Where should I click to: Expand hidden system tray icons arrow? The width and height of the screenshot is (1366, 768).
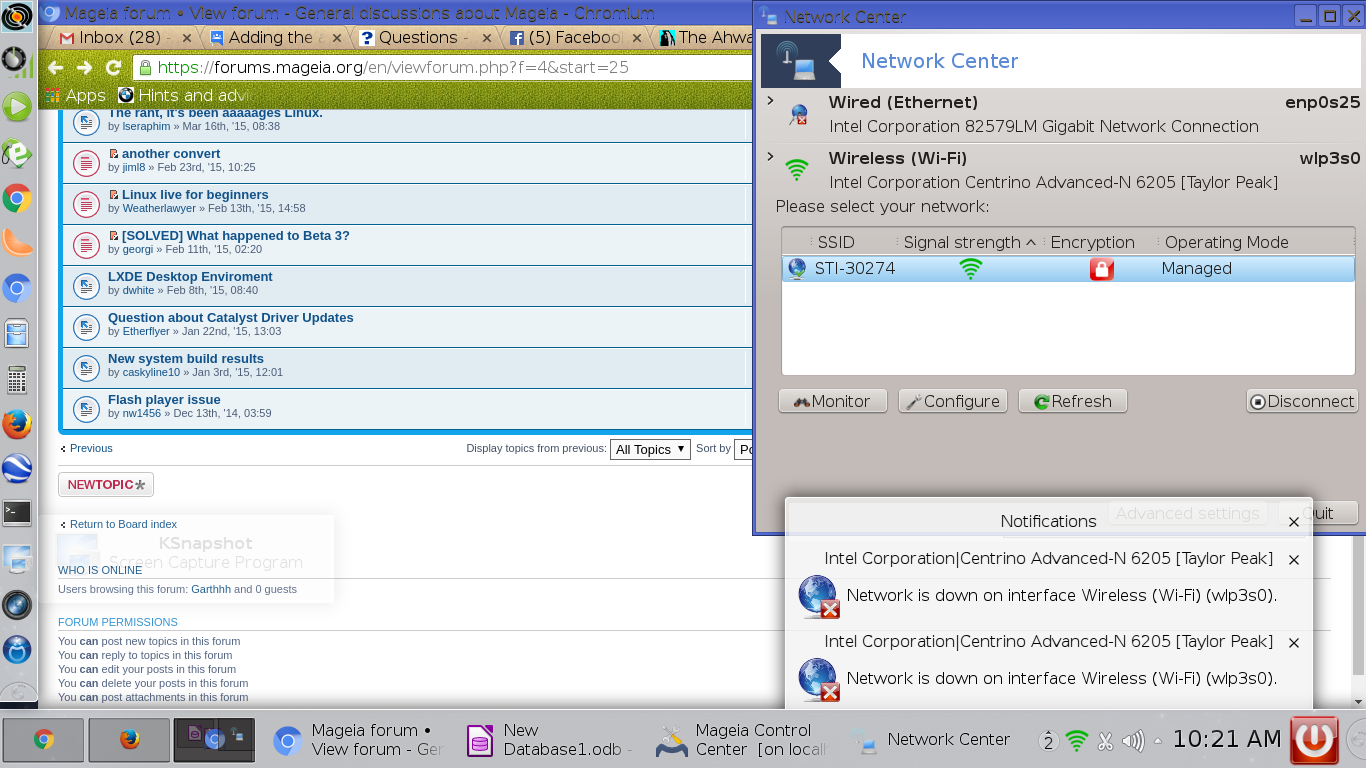(1158, 741)
